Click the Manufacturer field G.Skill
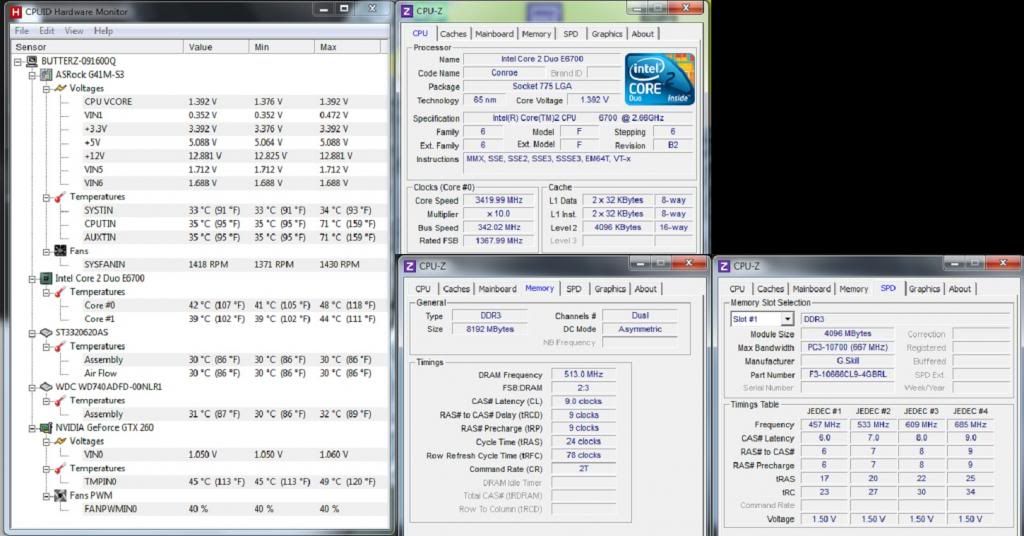Viewport: 1024px width, 536px height. click(x=848, y=361)
